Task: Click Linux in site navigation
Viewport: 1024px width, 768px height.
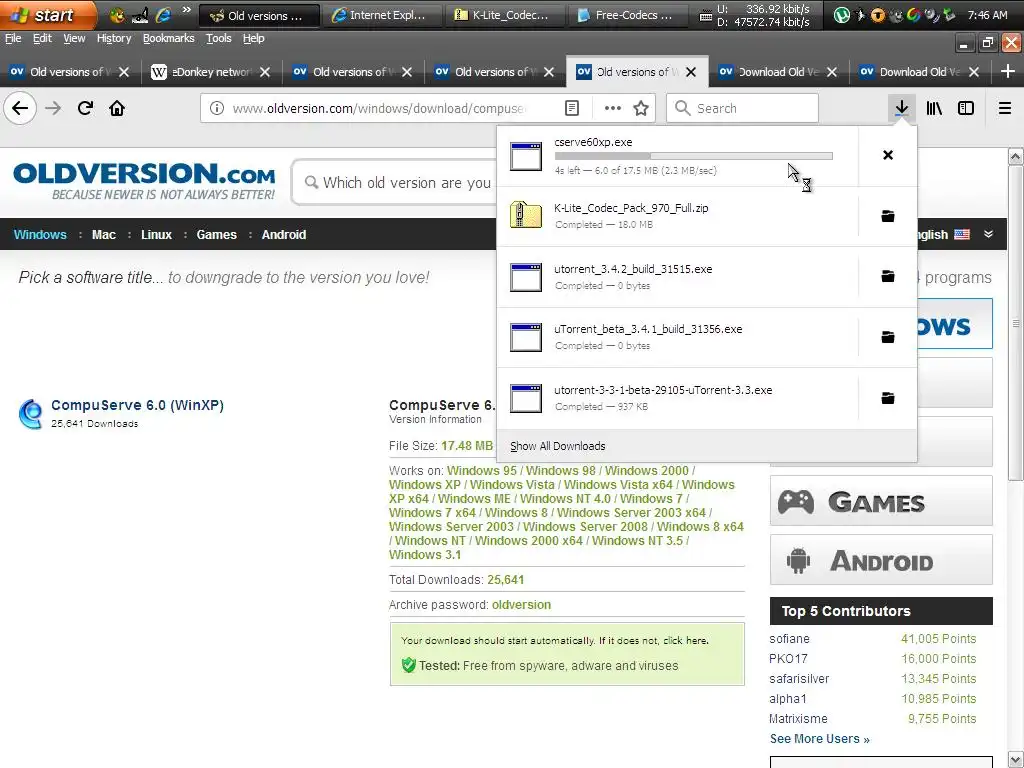Action: [x=156, y=234]
